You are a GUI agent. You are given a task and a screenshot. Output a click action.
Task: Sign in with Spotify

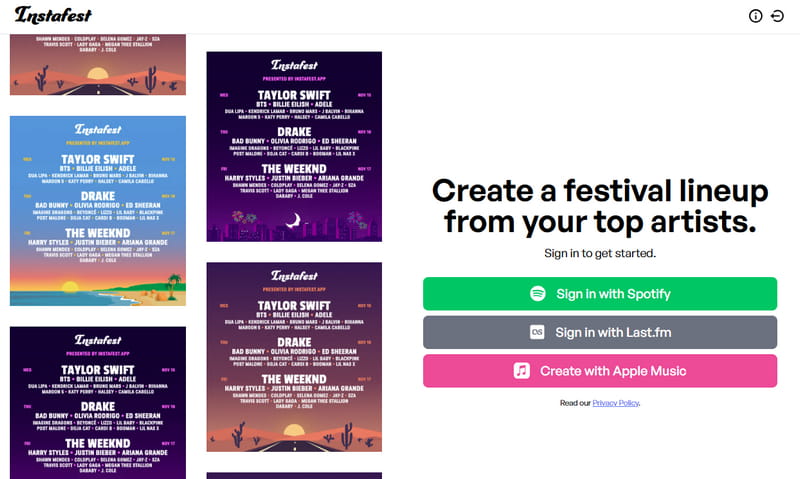[x=599, y=294]
